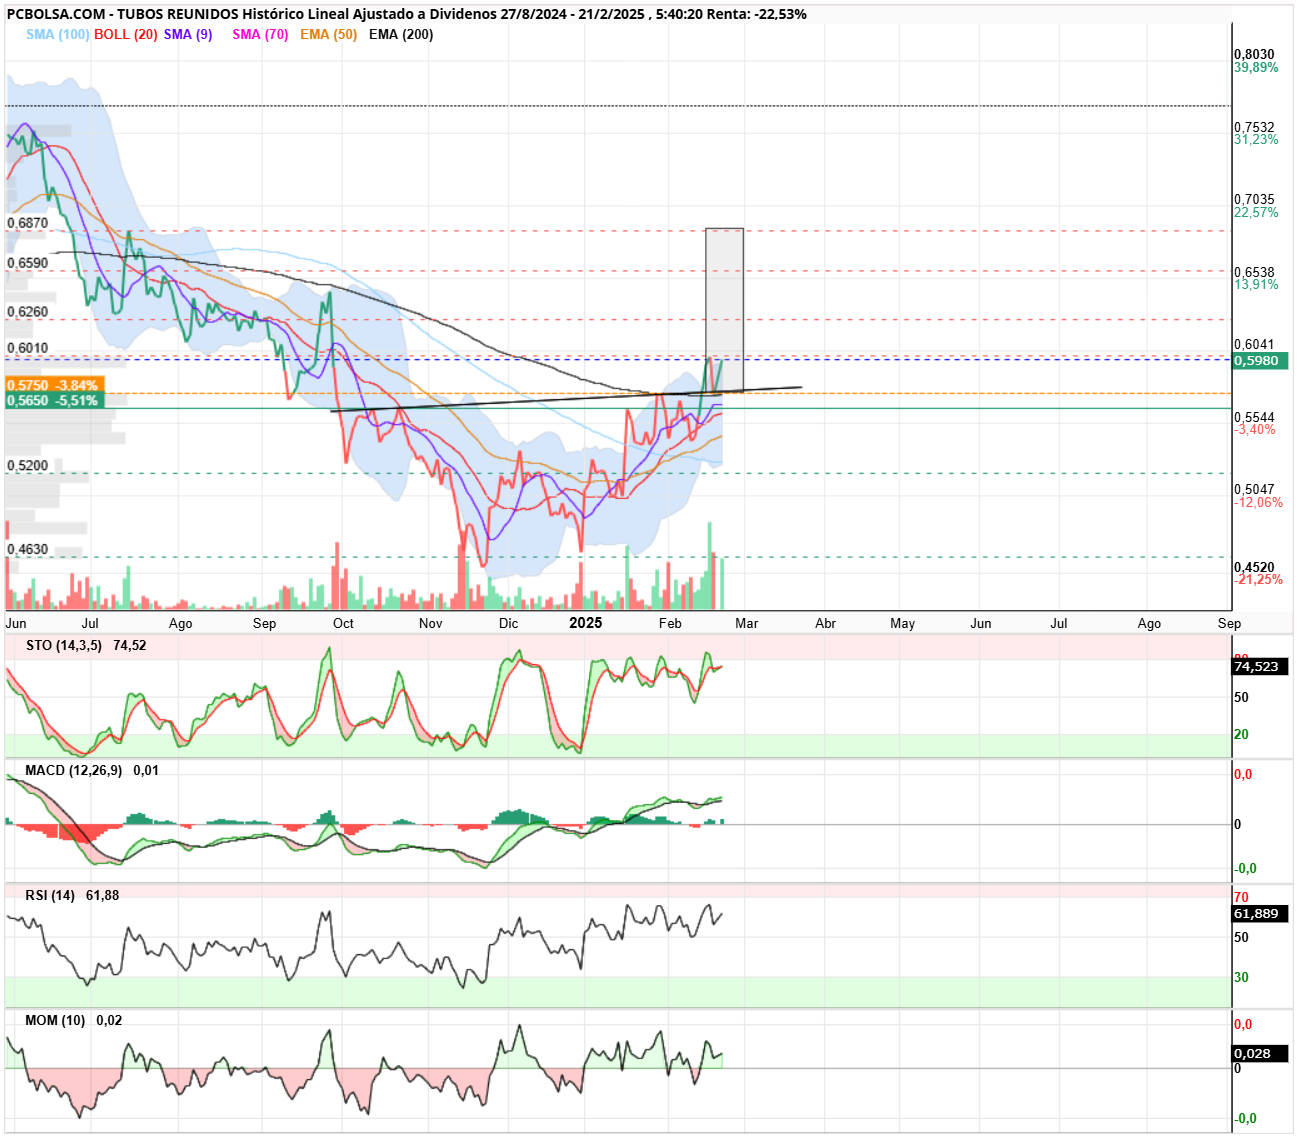Viewport: 1298px width, 1138px height.
Task: Select the EMA (200) legend label
Action: [x=401, y=34]
